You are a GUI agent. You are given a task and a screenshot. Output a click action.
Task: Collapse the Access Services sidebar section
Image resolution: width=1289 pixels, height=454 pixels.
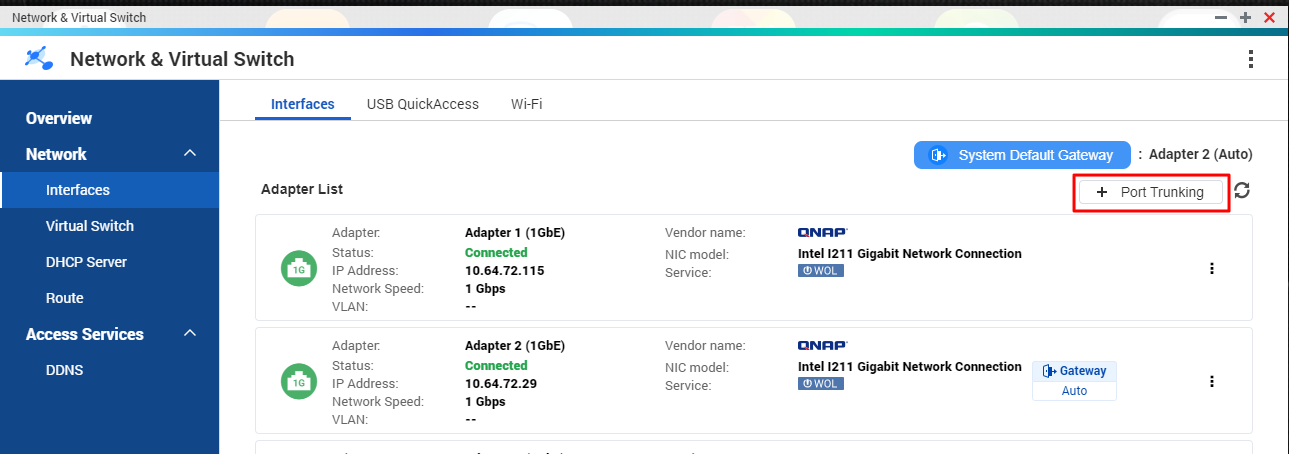click(189, 334)
